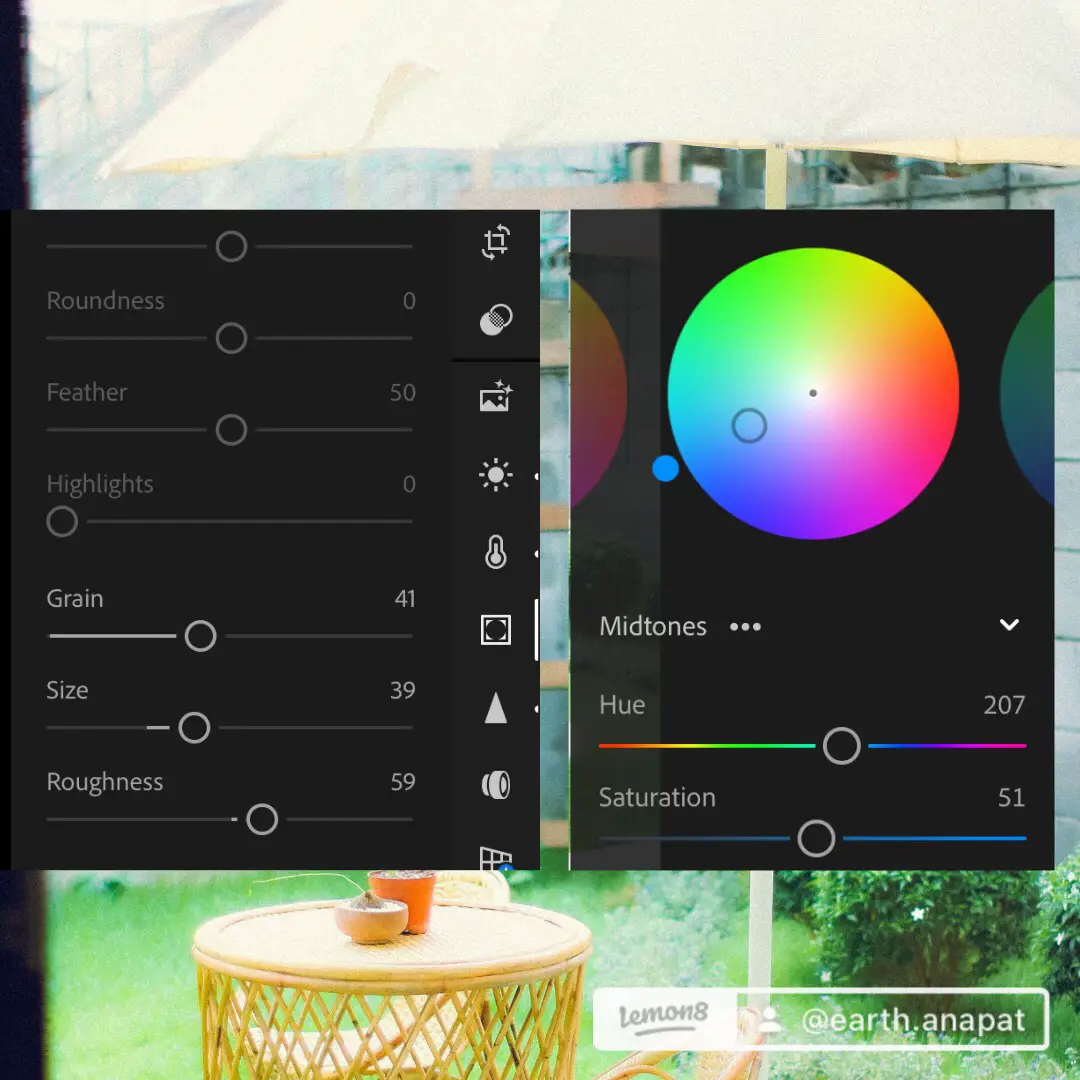Reset the Roundness slider handle

click(x=231, y=338)
